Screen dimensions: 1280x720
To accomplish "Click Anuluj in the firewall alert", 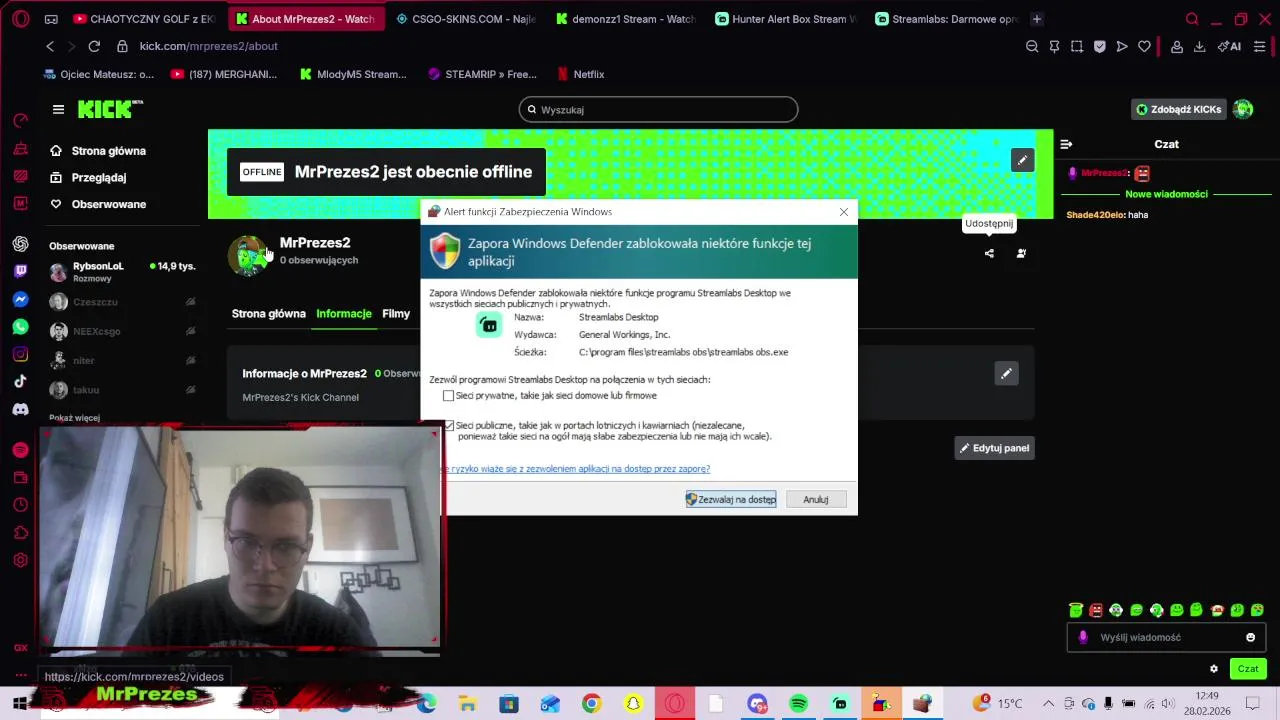I will pyautogui.click(x=816, y=499).
